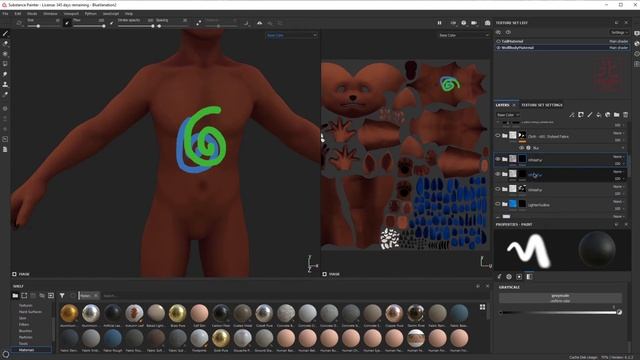Select the Clone stamp tool

[5, 84]
